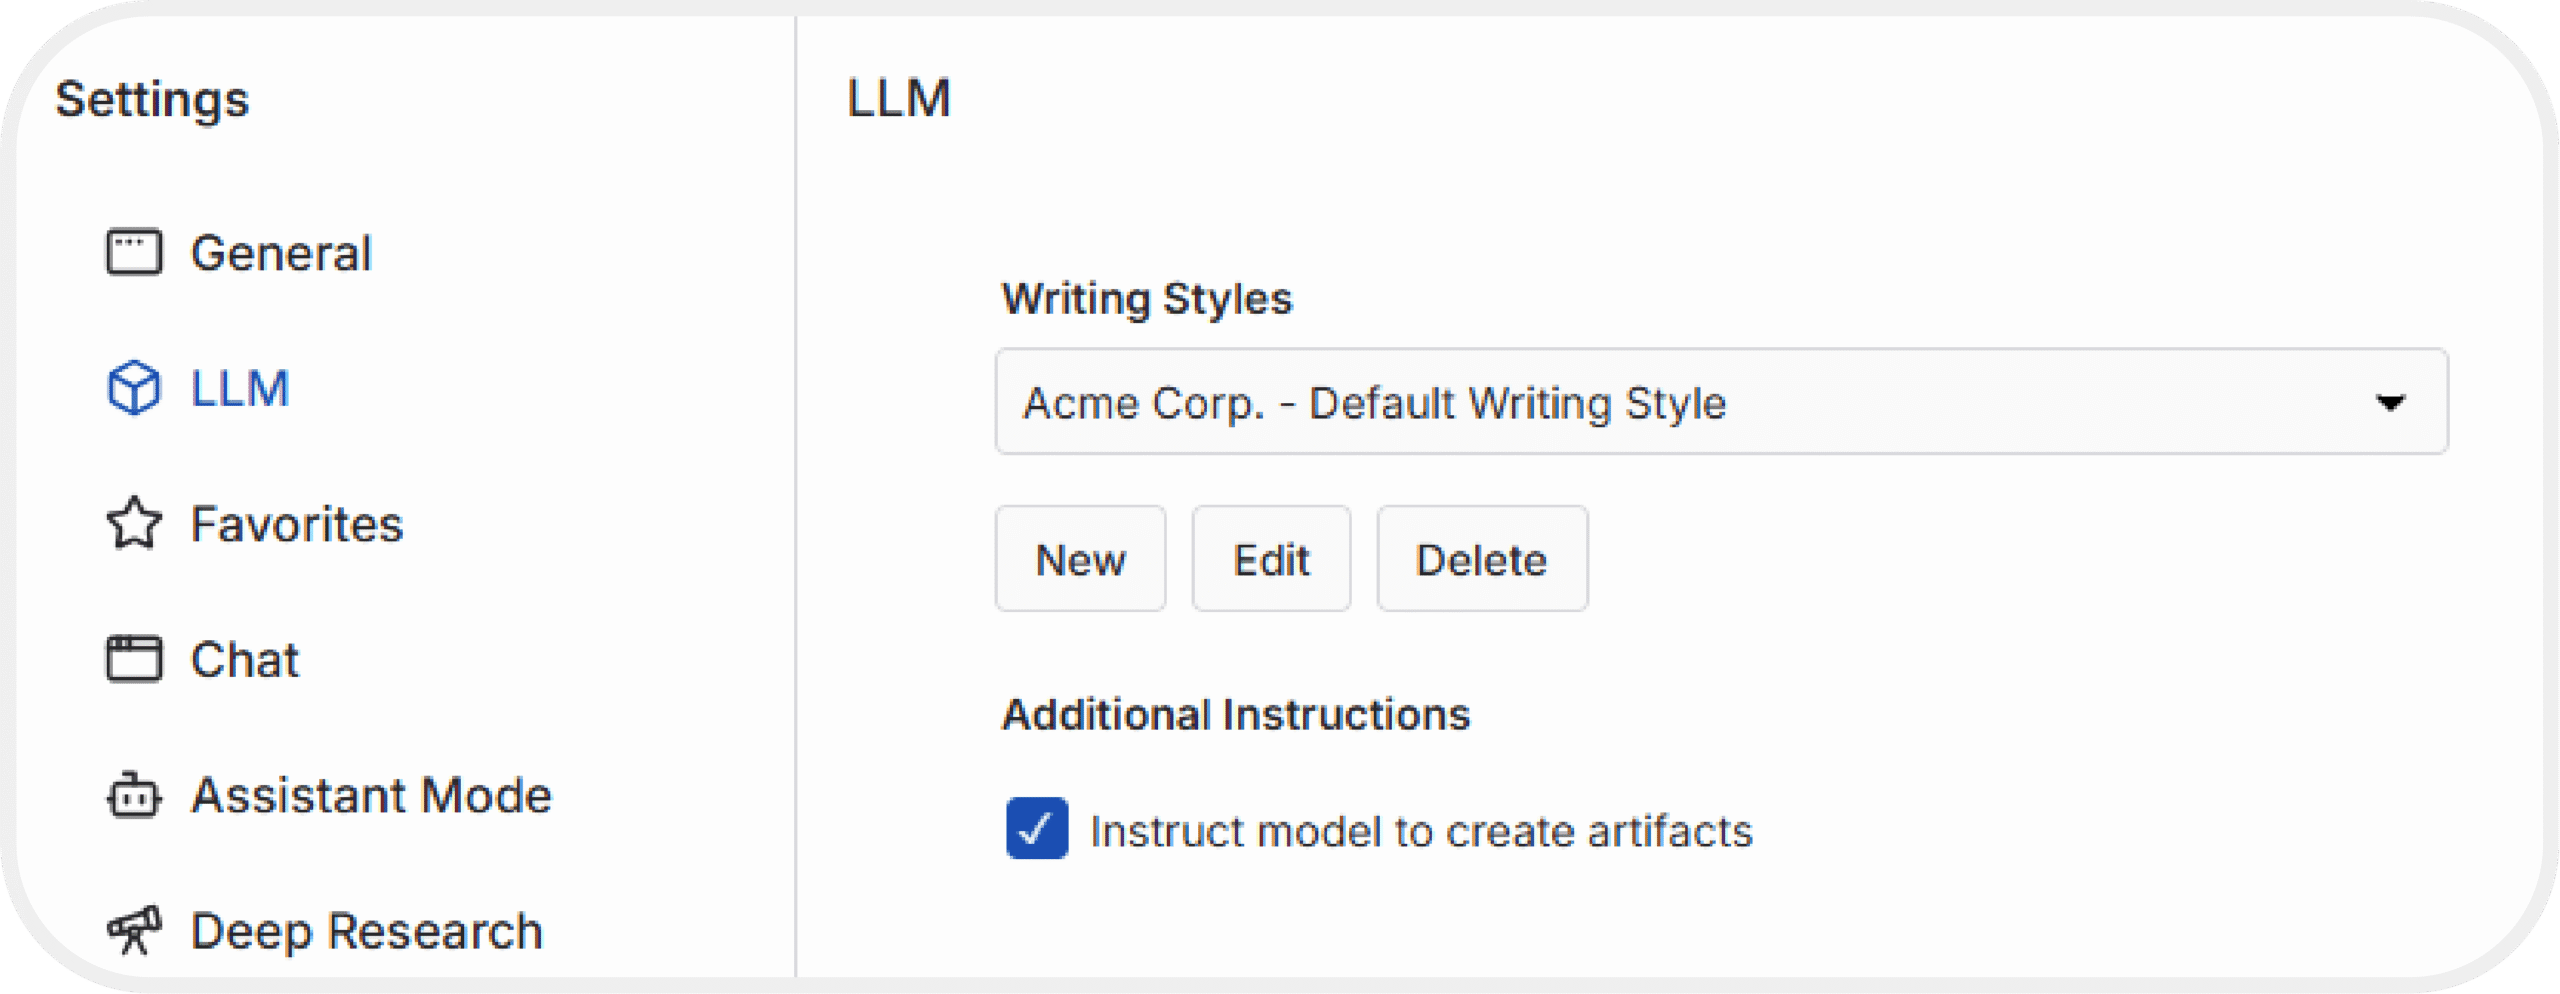Click the Favorites star icon
The image size is (2560, 994).
point(133,523)
